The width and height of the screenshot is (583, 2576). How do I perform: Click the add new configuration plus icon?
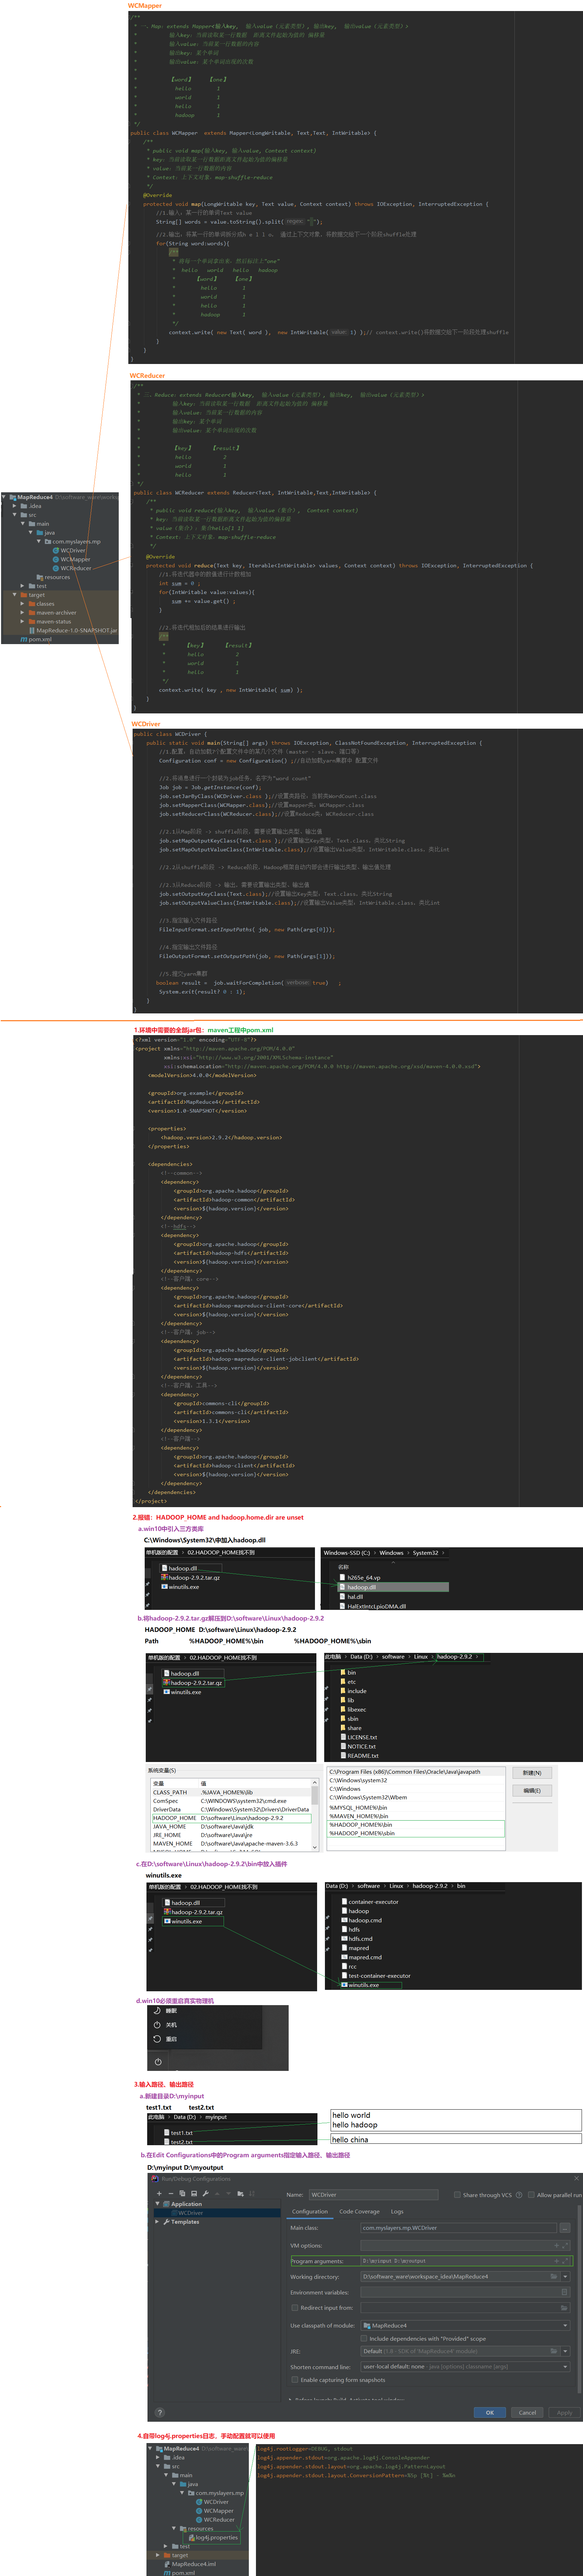tap(158, 2193)
